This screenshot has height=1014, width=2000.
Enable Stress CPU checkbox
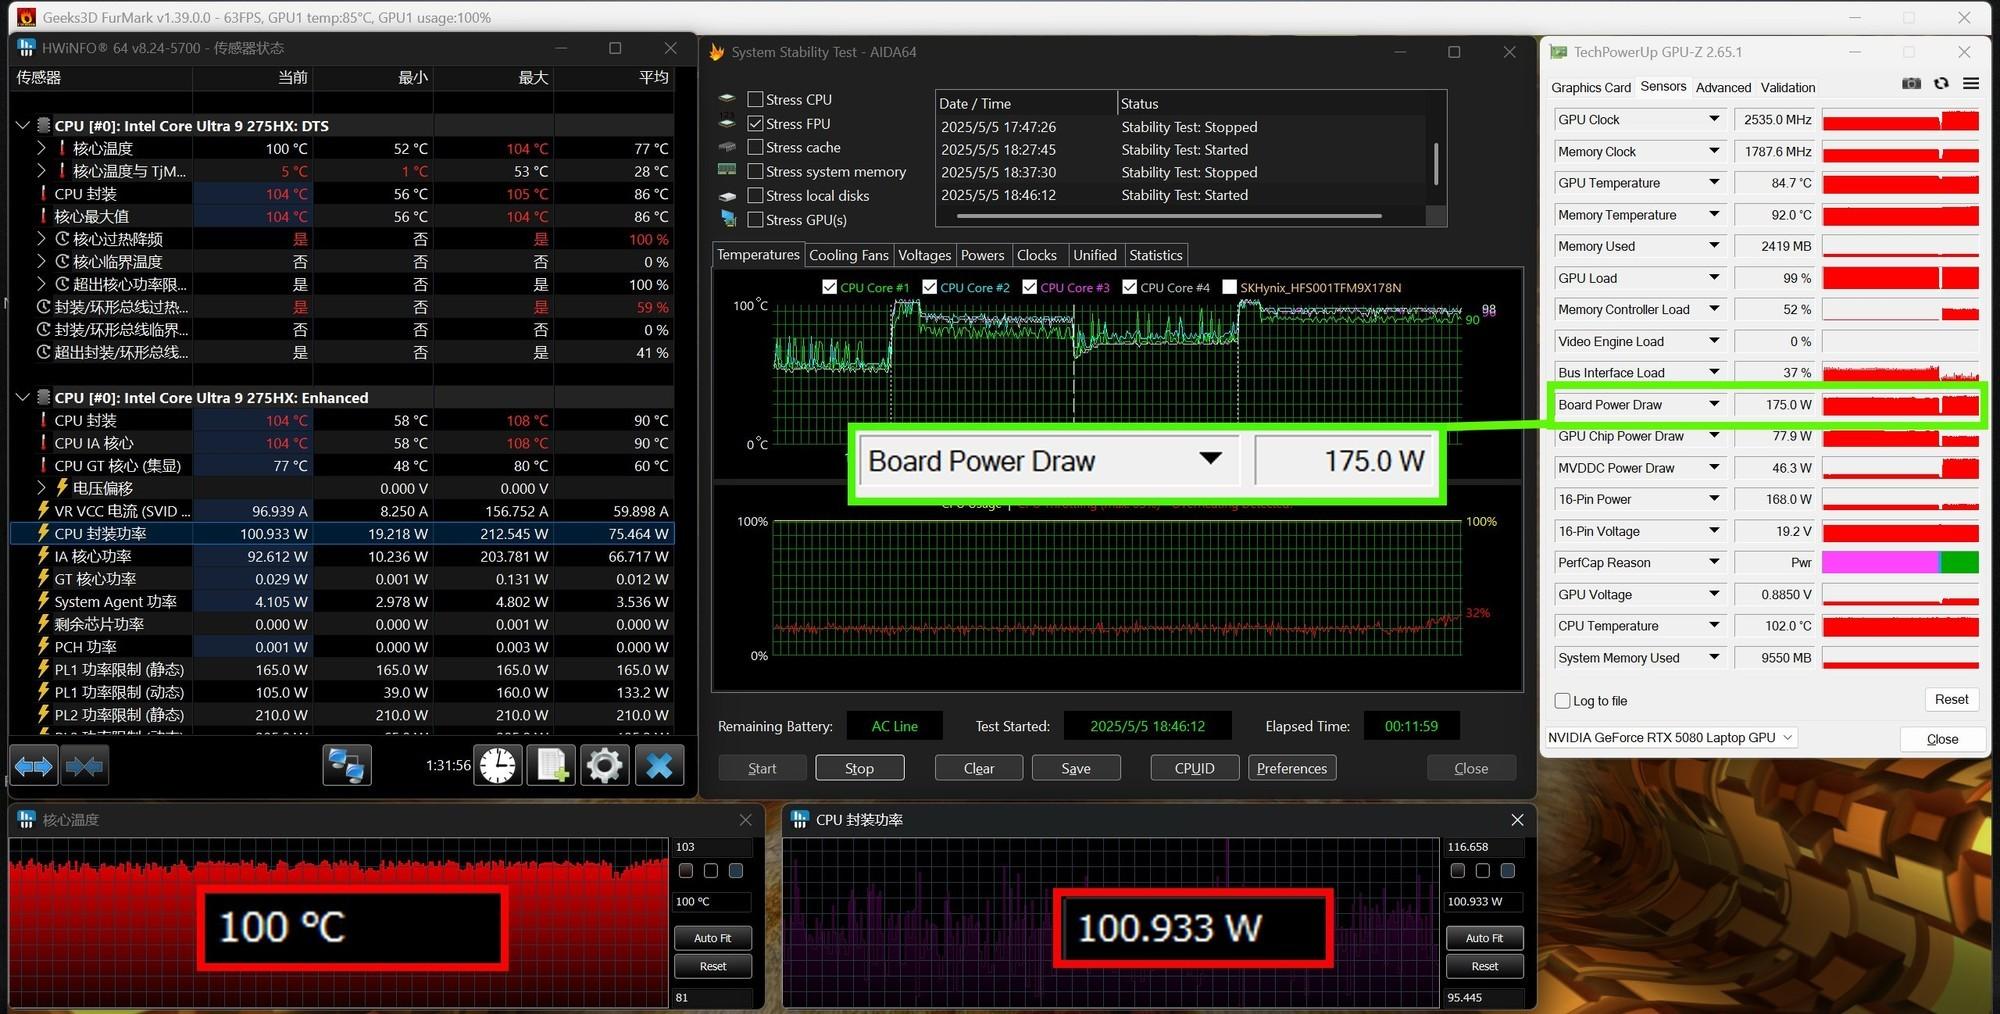(x=756, y=99)
